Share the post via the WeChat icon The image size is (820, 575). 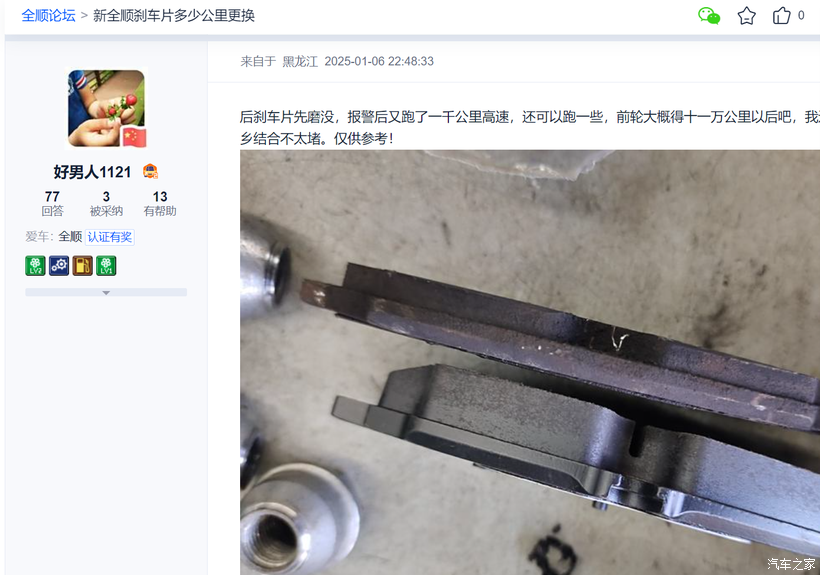(709, 16)
